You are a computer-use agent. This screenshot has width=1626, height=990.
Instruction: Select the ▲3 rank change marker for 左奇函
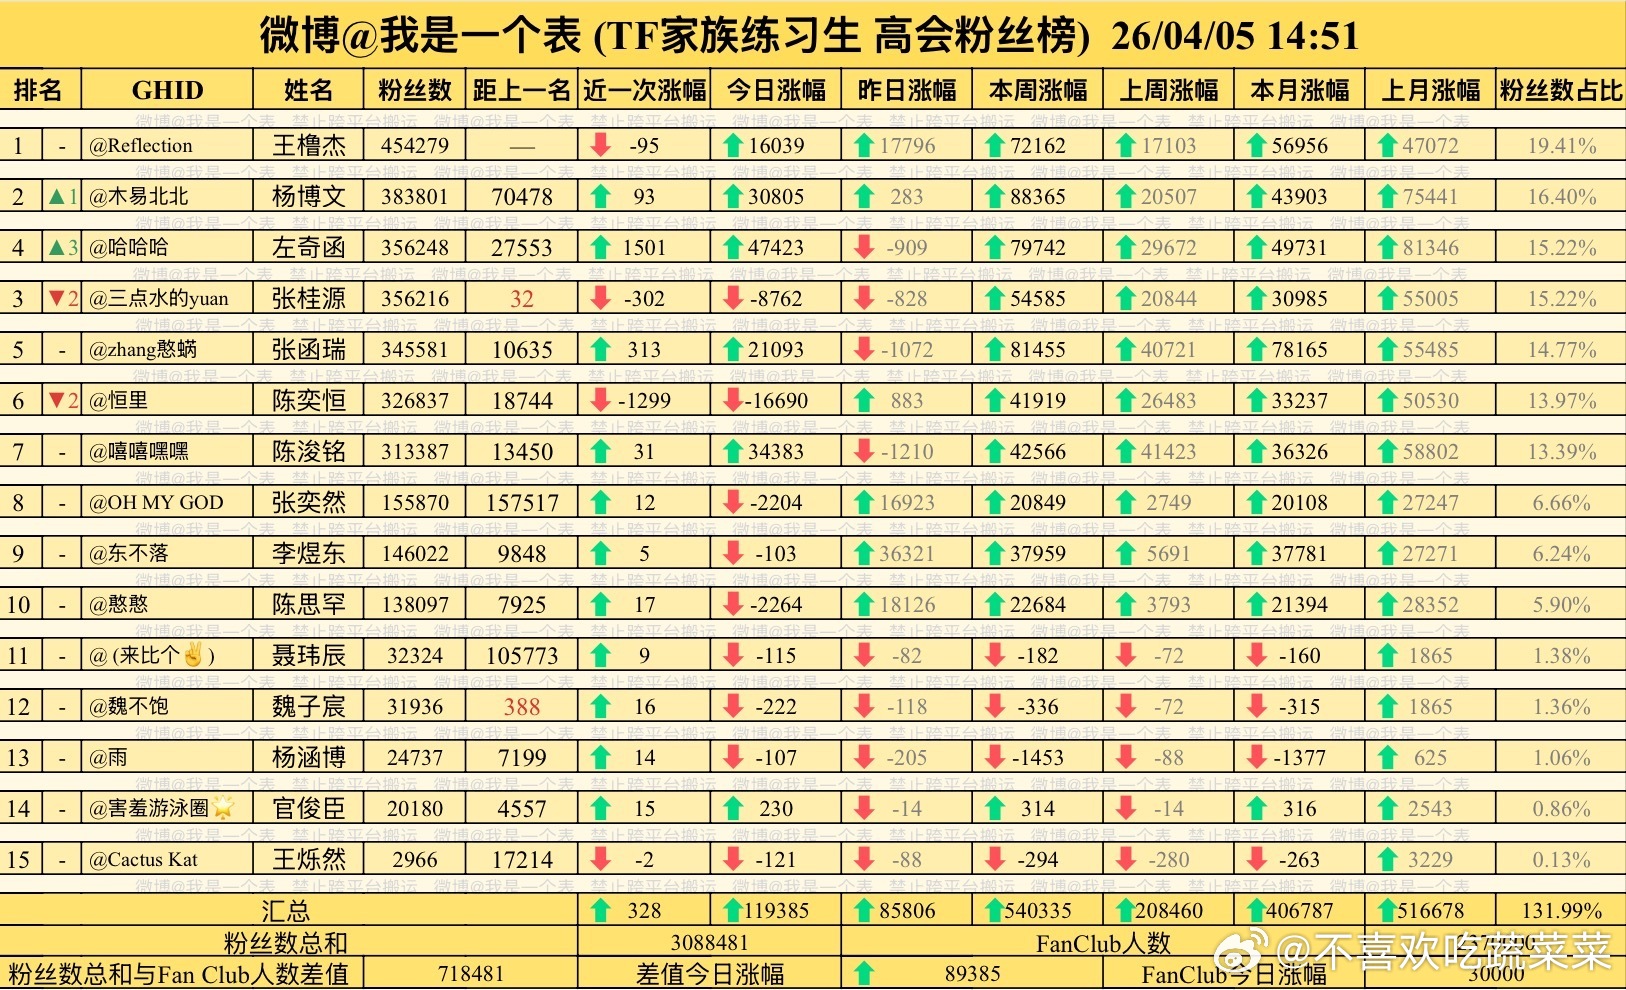58,246
